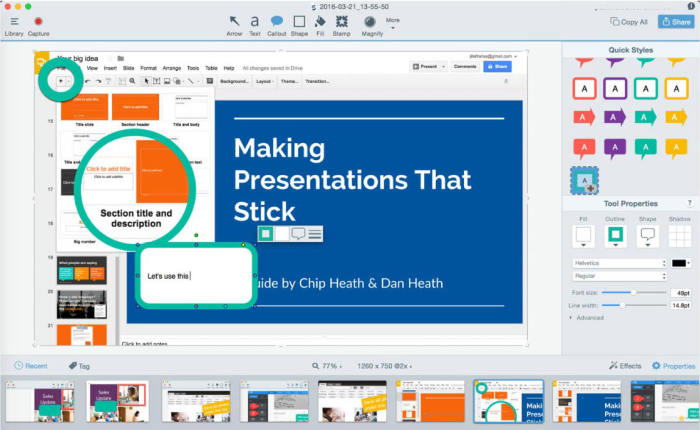Image resolution: width=700 pixels, height=430 pixels.
Task: Open the Table menu in captured Slides
Action: 211,68
